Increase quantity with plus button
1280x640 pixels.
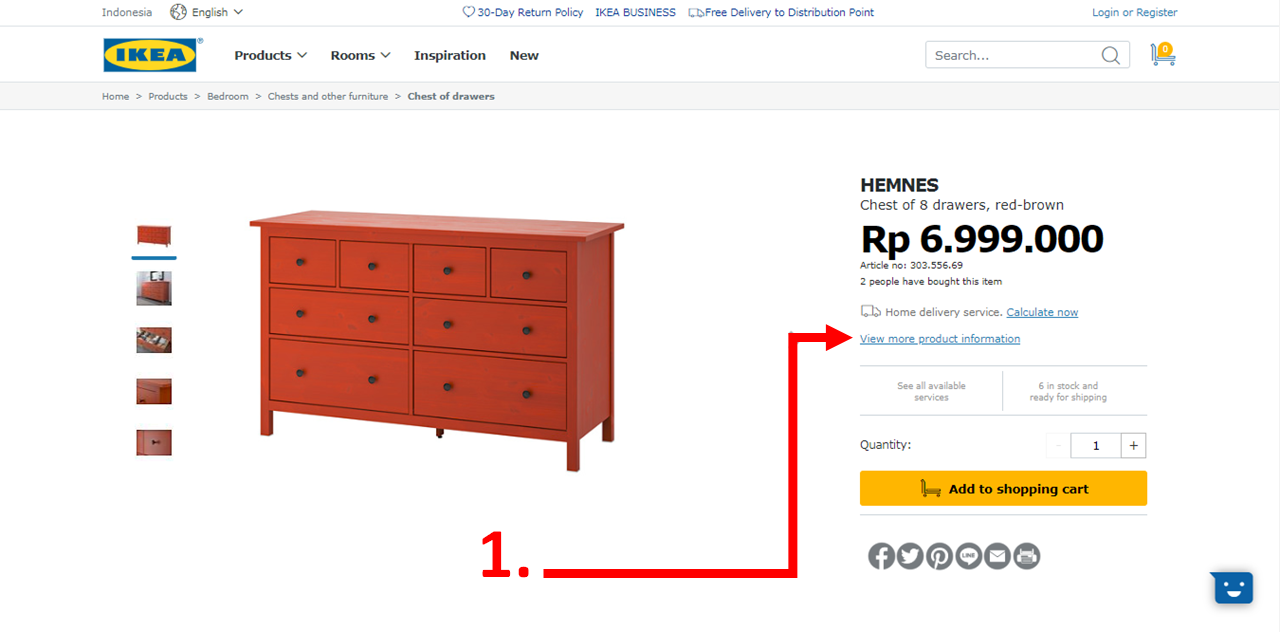(x=1134, y=445)
